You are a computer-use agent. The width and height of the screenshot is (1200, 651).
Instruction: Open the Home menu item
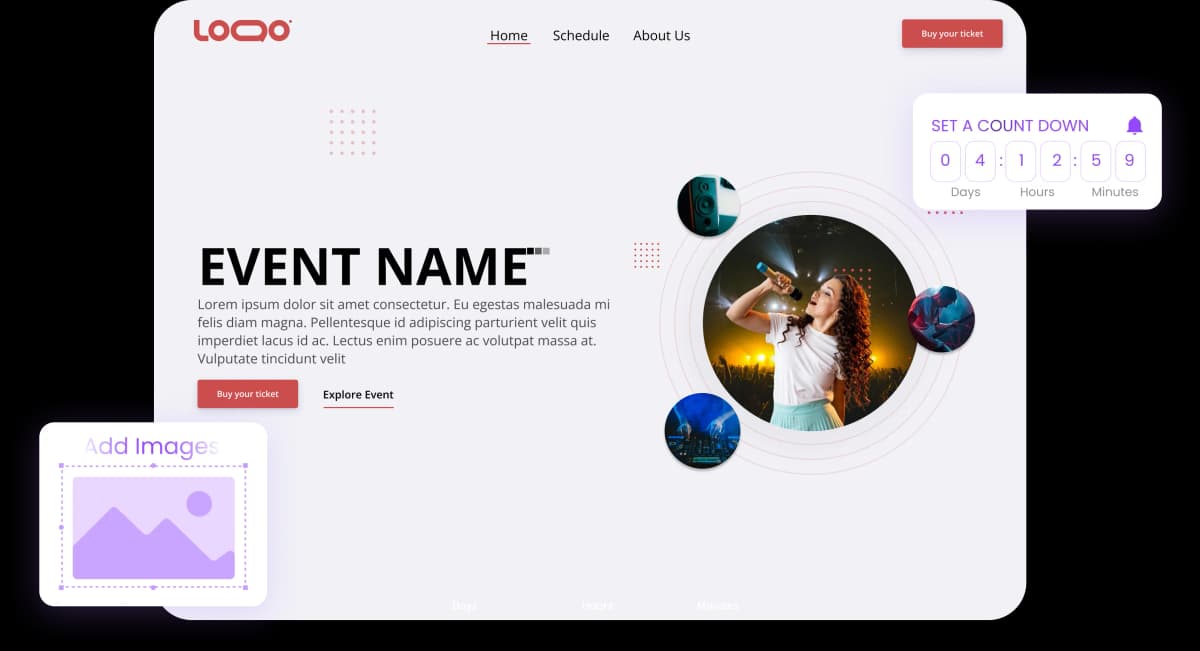click(x=508, y=35)
